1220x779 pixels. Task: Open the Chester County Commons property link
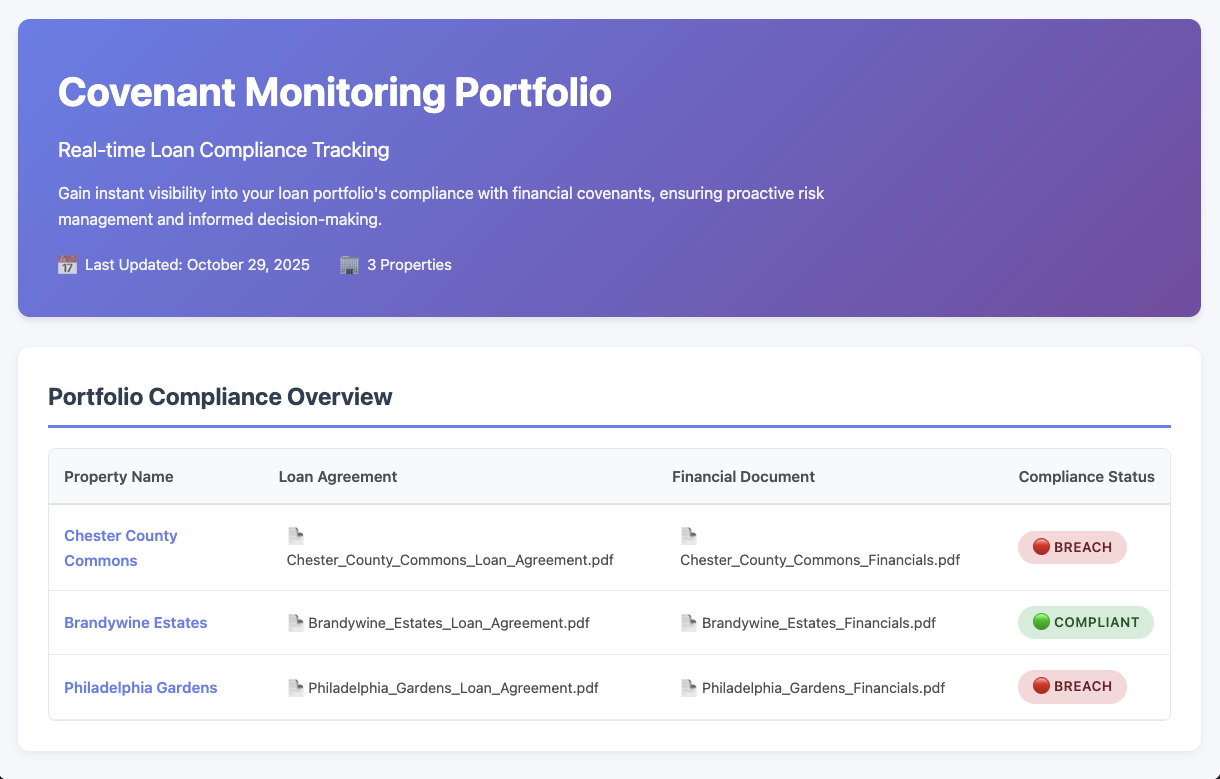(x=120, y=547)
